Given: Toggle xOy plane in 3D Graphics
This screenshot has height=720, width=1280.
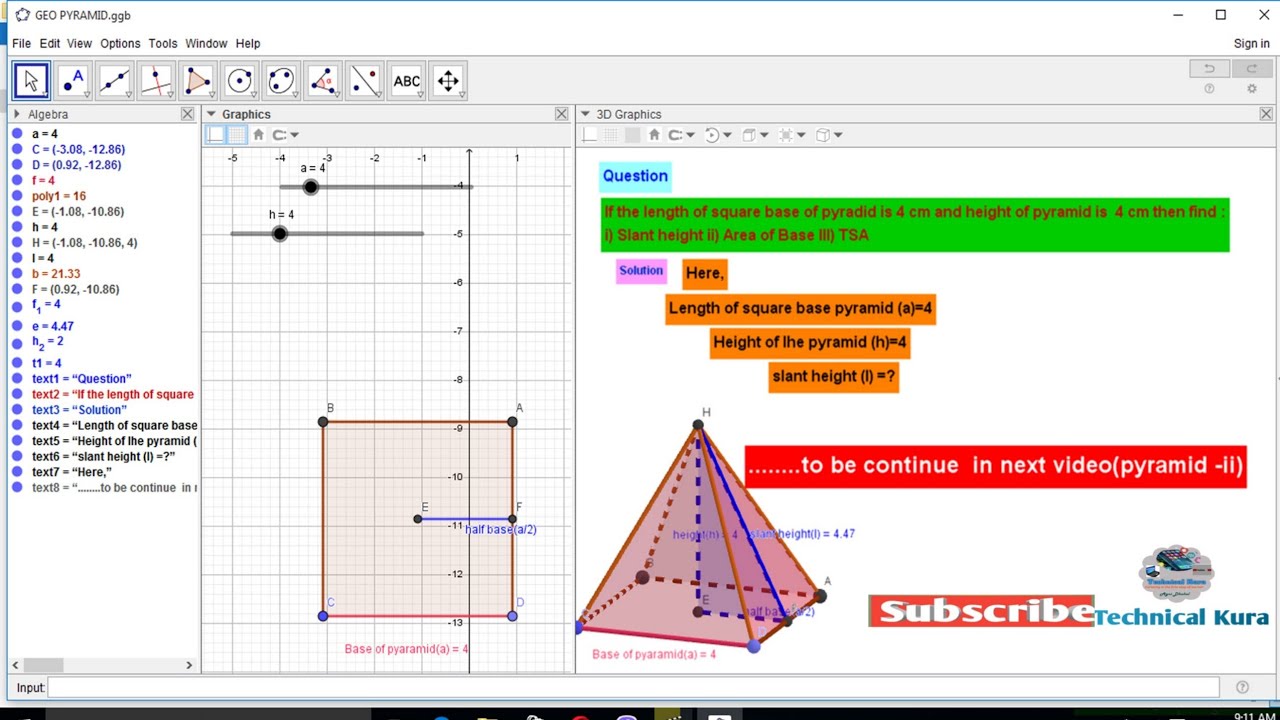Looking at the screenshot, I should click(x=632, y=135).
